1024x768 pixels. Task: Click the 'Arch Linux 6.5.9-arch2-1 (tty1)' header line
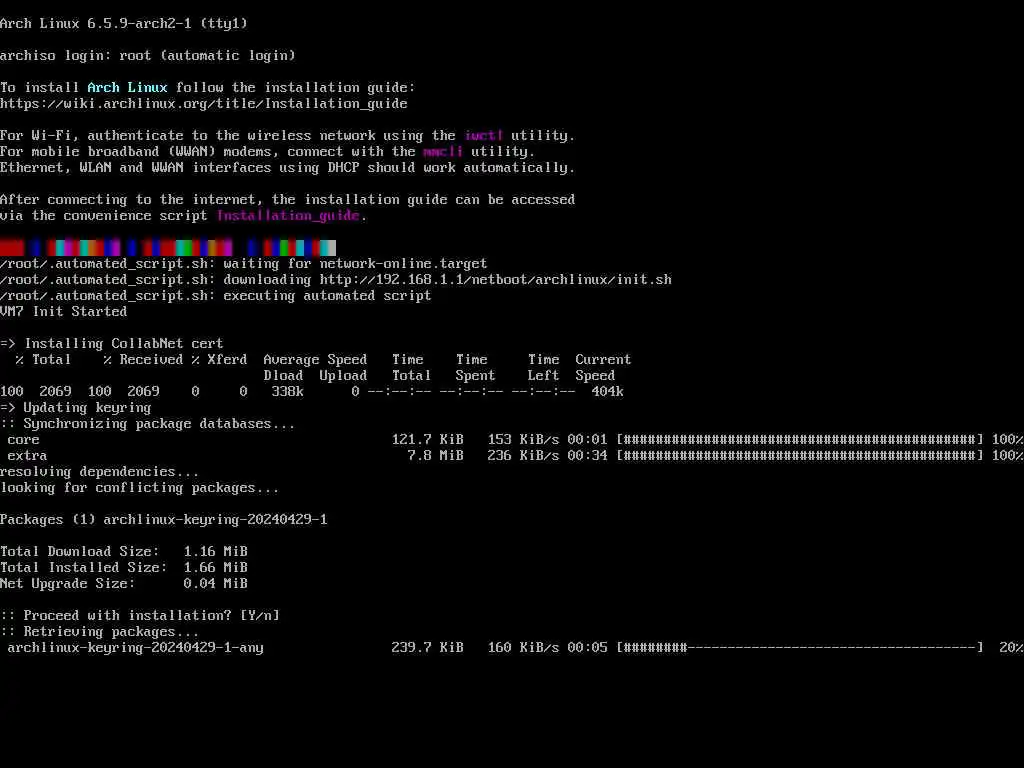124,24
